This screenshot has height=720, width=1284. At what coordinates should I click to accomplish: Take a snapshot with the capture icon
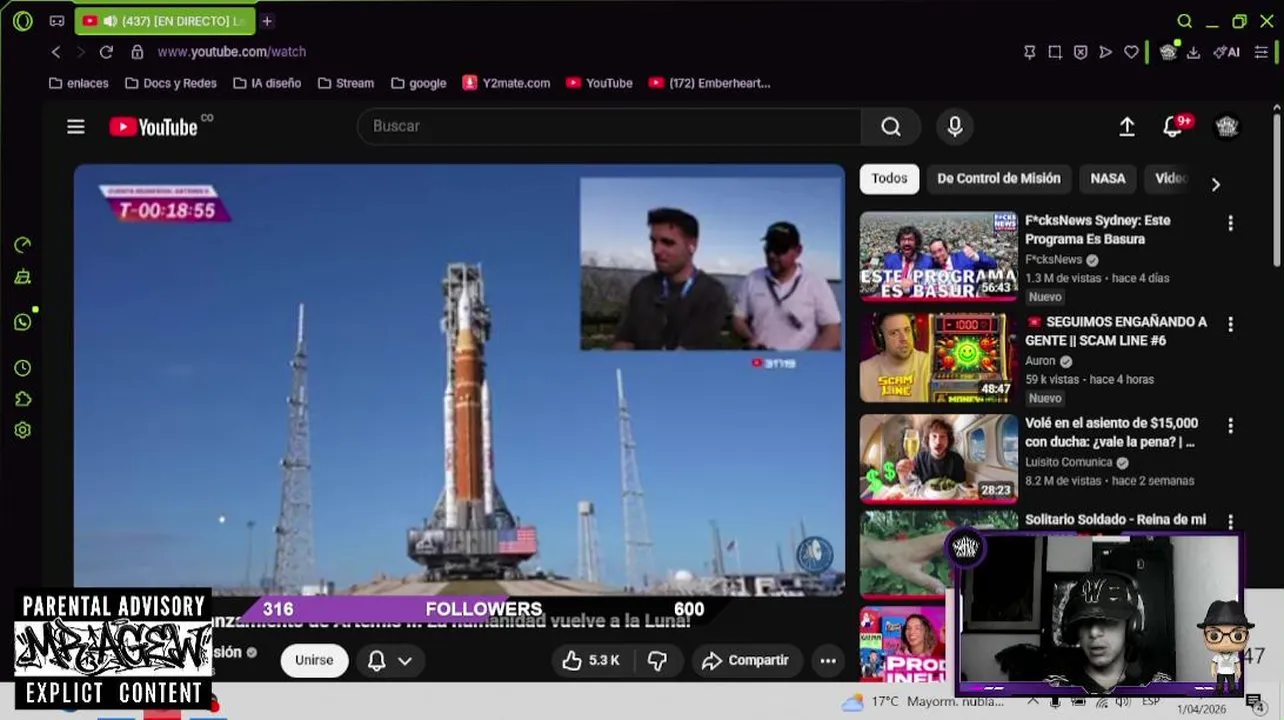point(1055,52)
